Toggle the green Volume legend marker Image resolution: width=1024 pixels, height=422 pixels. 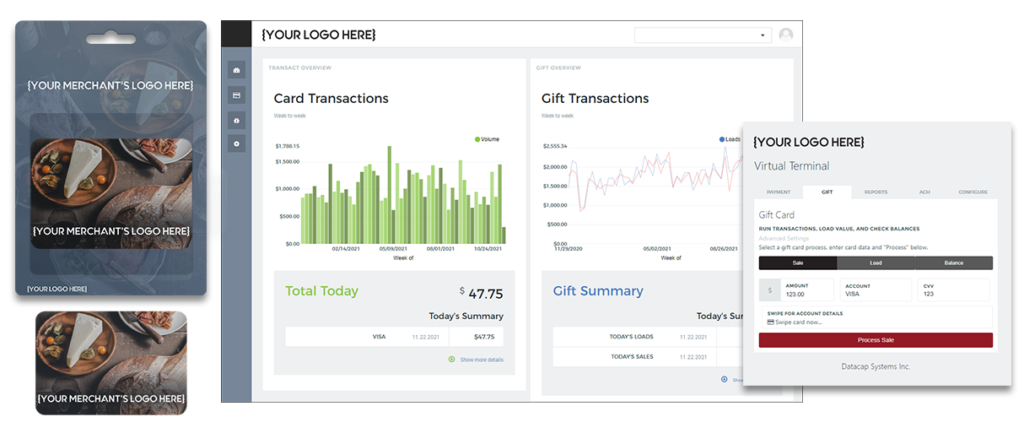click(x=477, y=139)
